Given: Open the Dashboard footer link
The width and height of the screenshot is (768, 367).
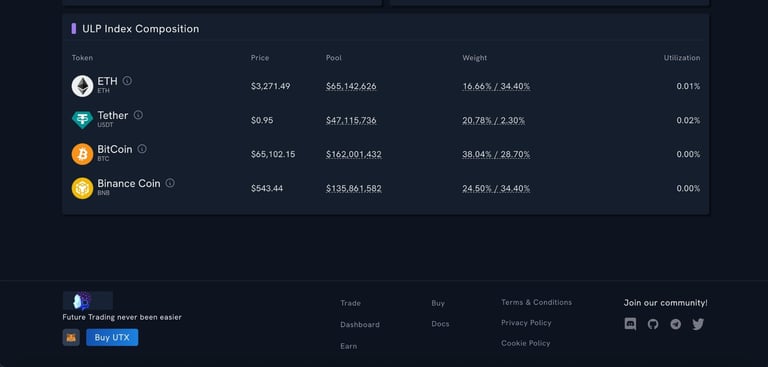Looking at the screenshot, I should [360, 324].
